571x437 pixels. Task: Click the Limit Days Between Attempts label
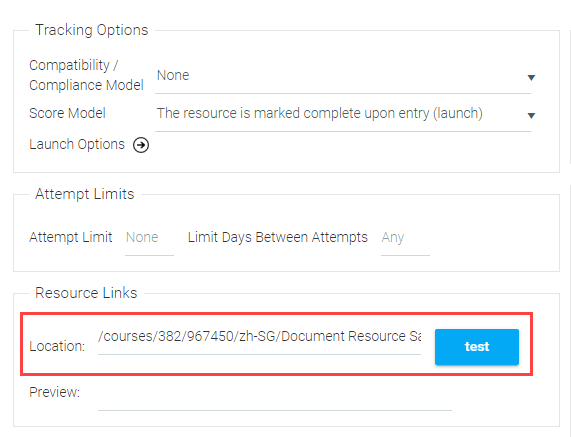(277, 237)
